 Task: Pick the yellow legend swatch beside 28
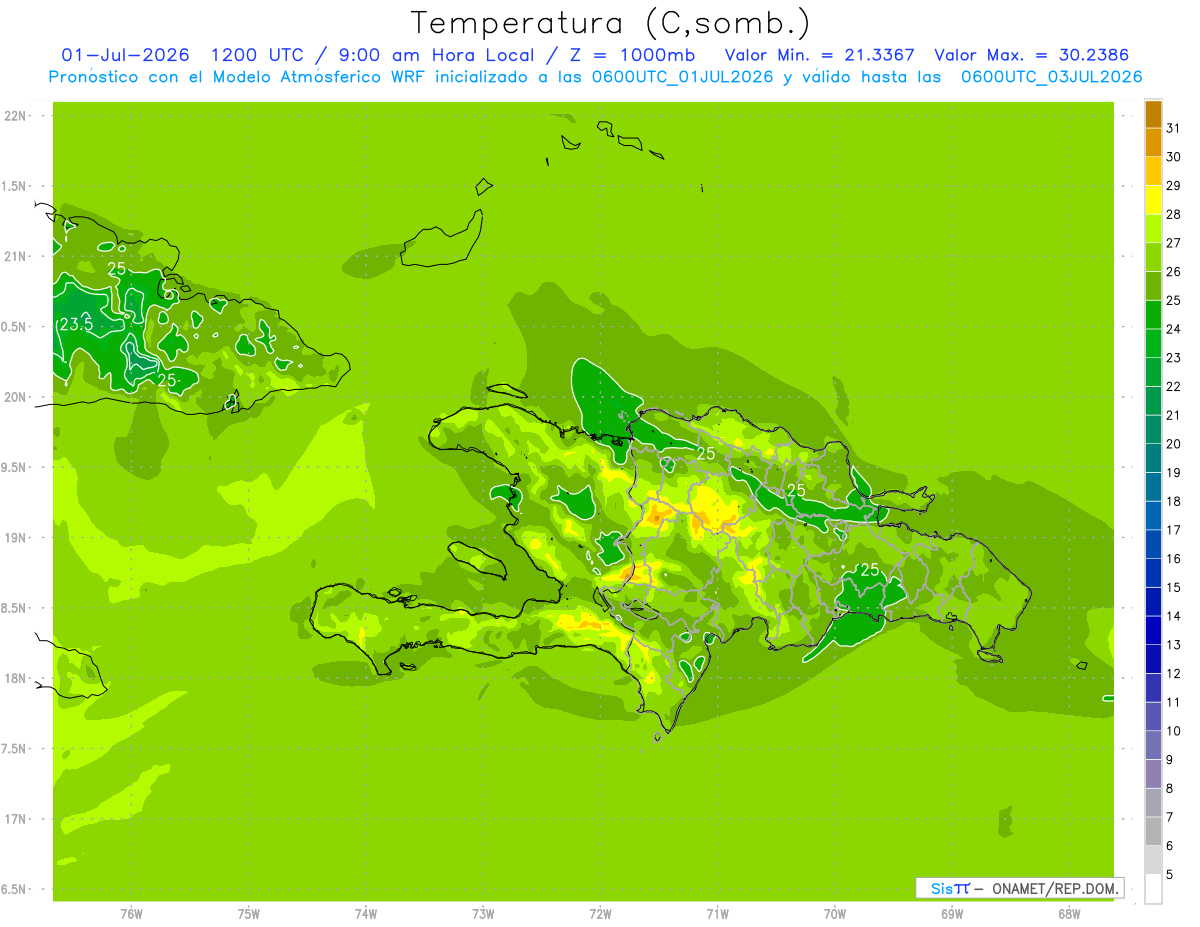tap(1153, 200)
